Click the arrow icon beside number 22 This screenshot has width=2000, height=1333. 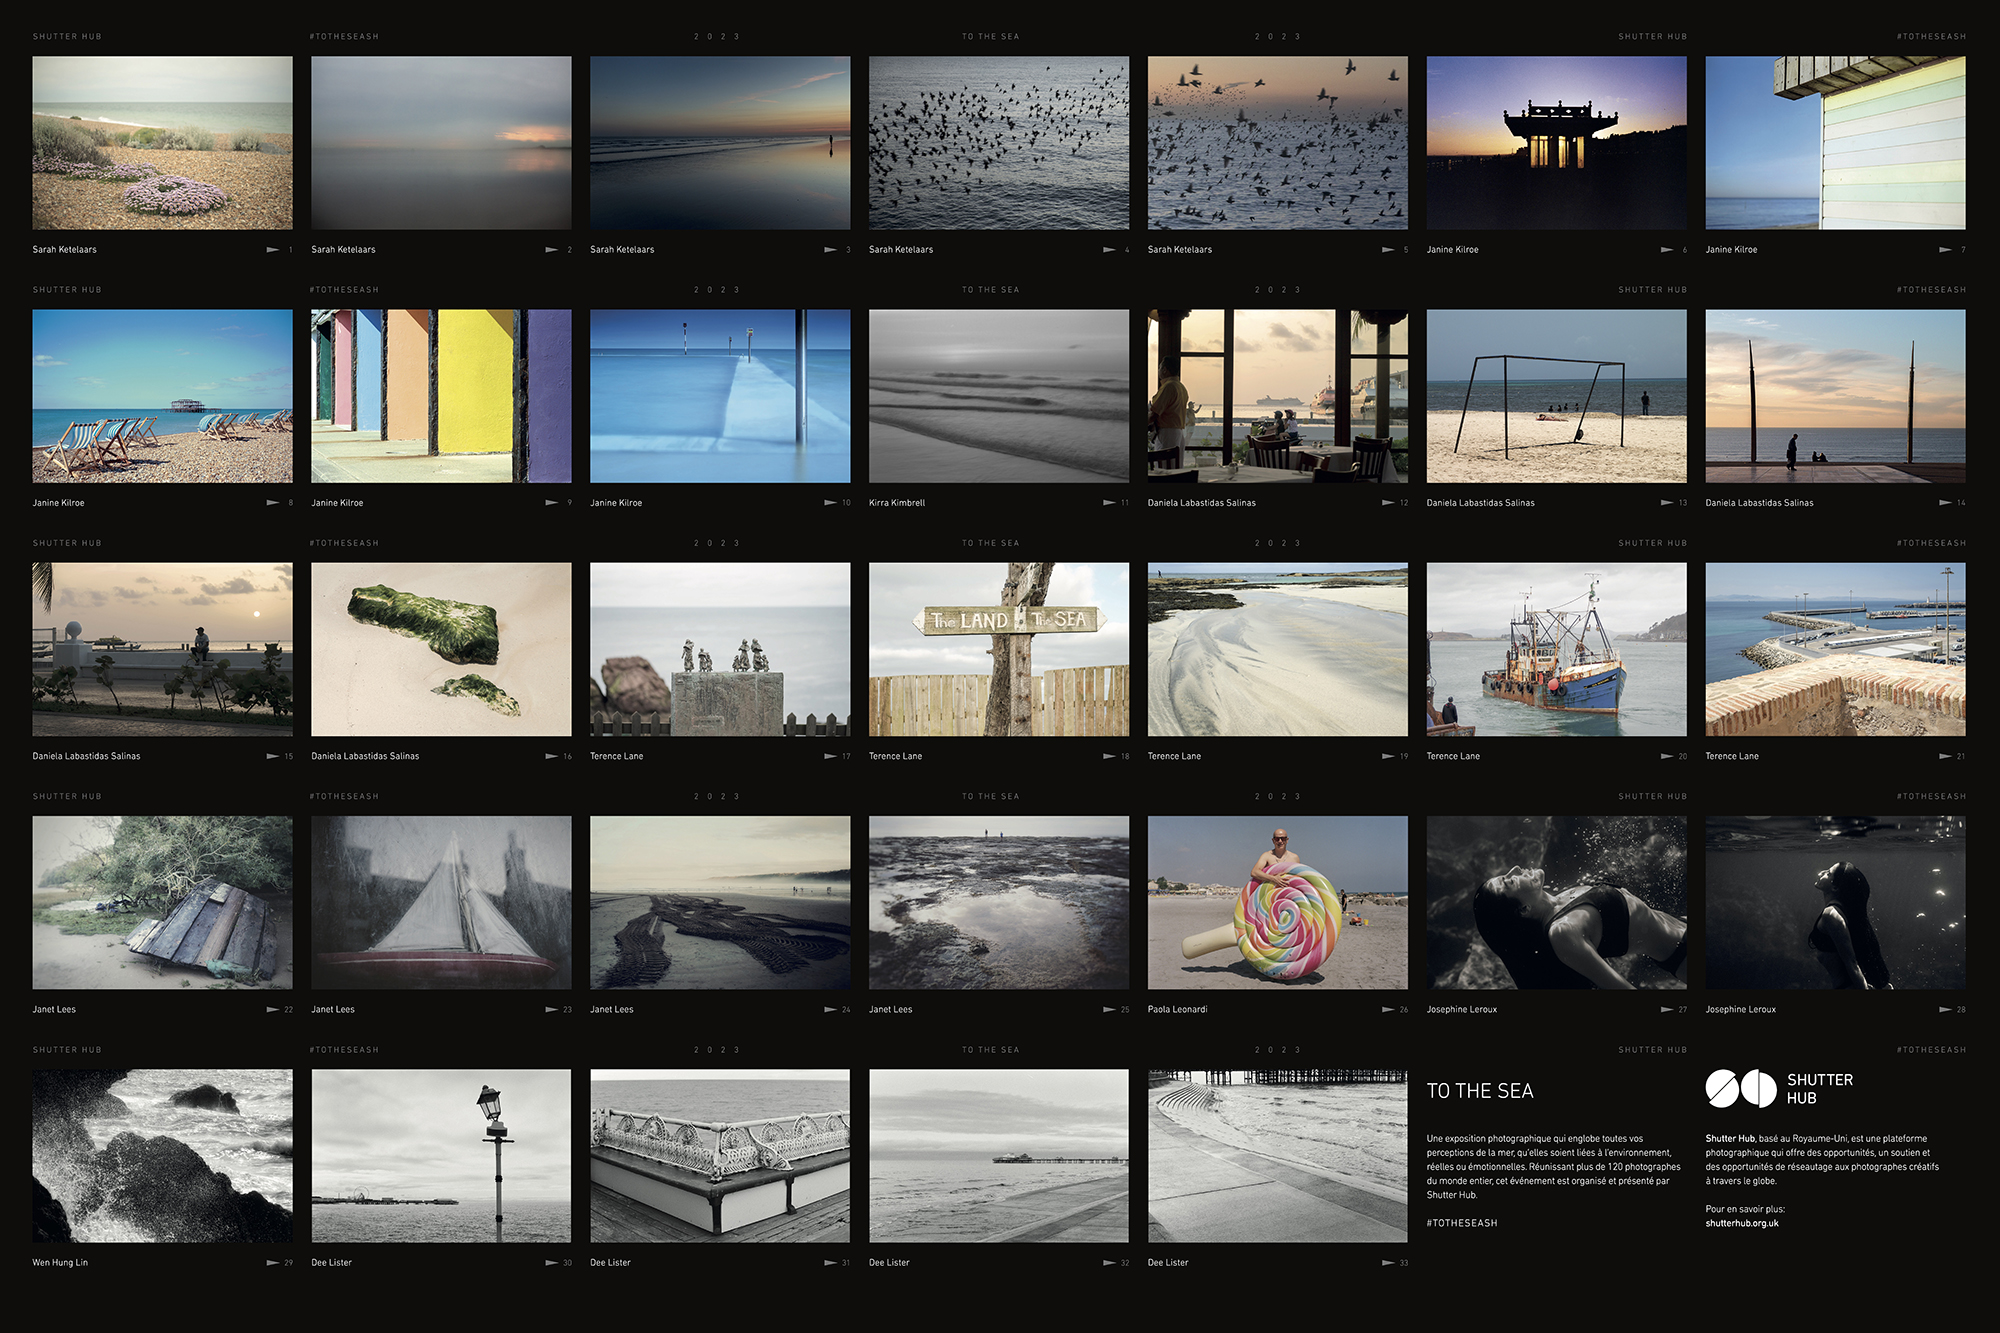pos(272,1010)
